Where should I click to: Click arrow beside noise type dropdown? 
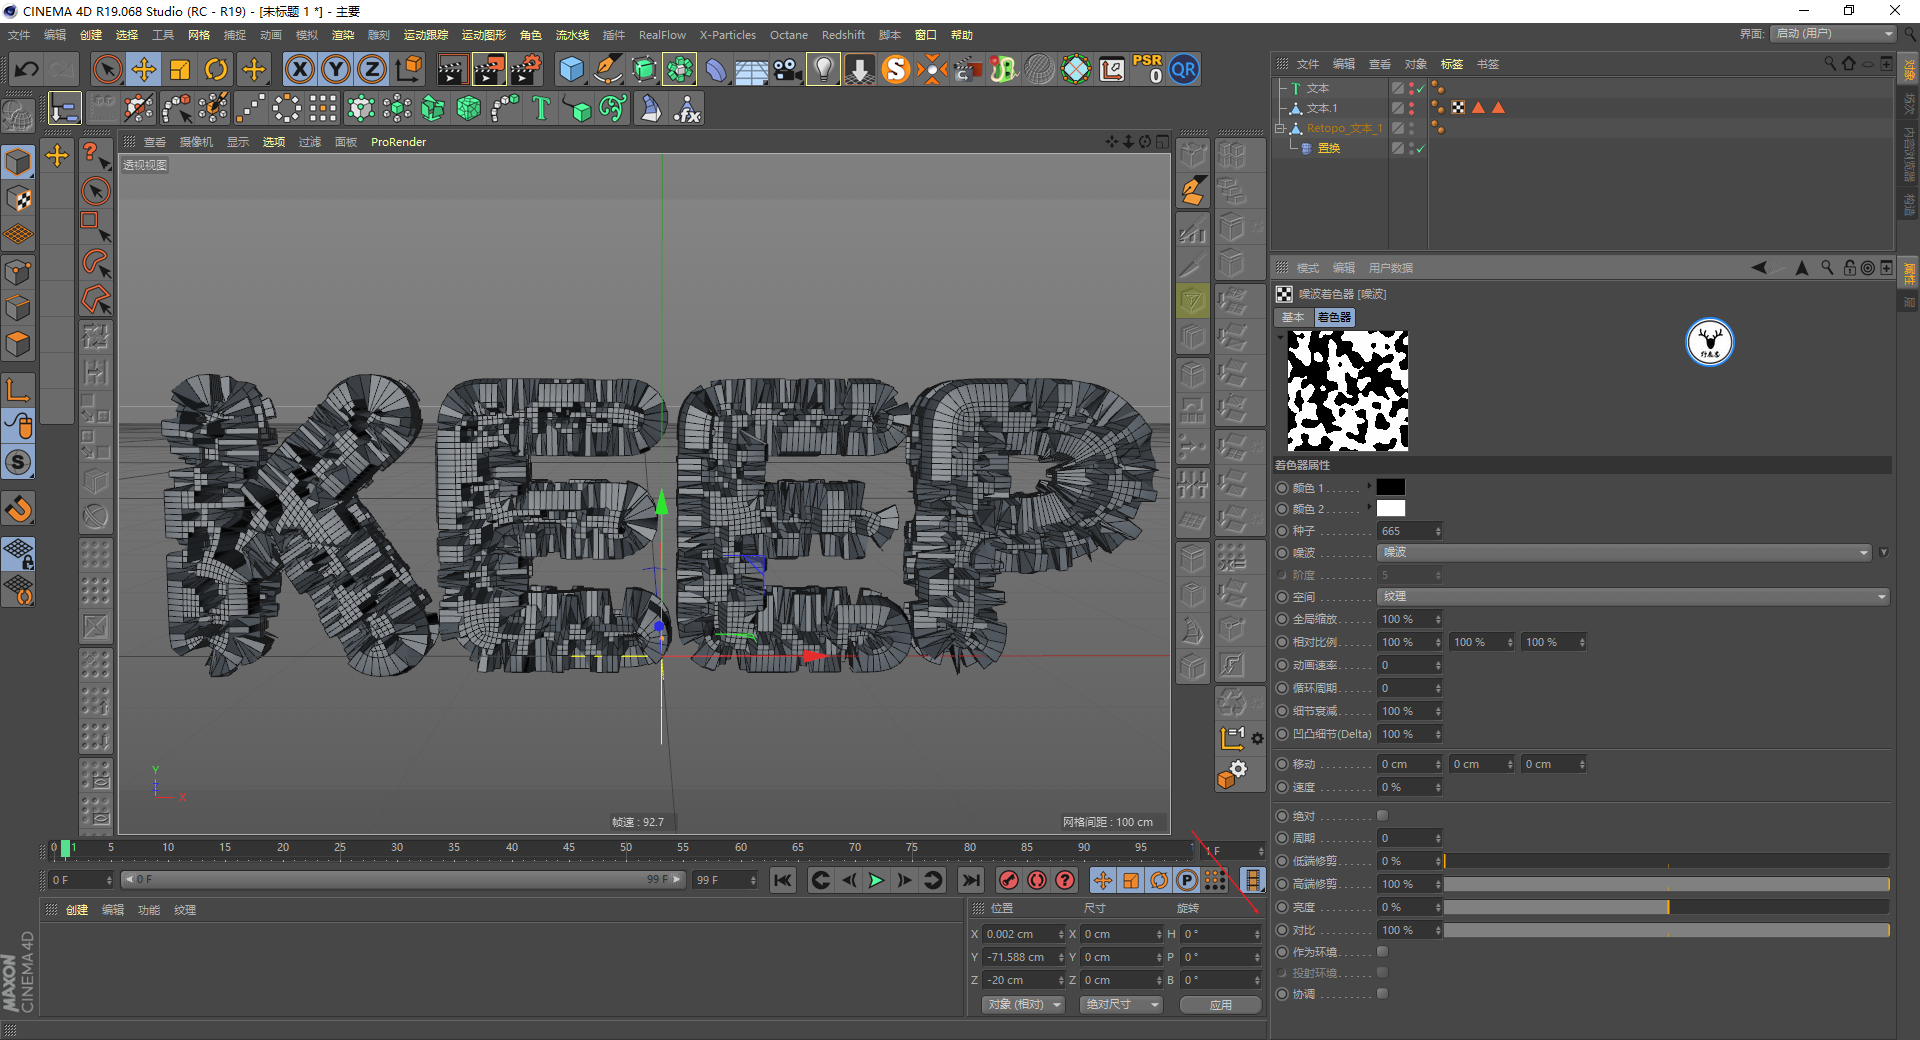pos(1884,552)
